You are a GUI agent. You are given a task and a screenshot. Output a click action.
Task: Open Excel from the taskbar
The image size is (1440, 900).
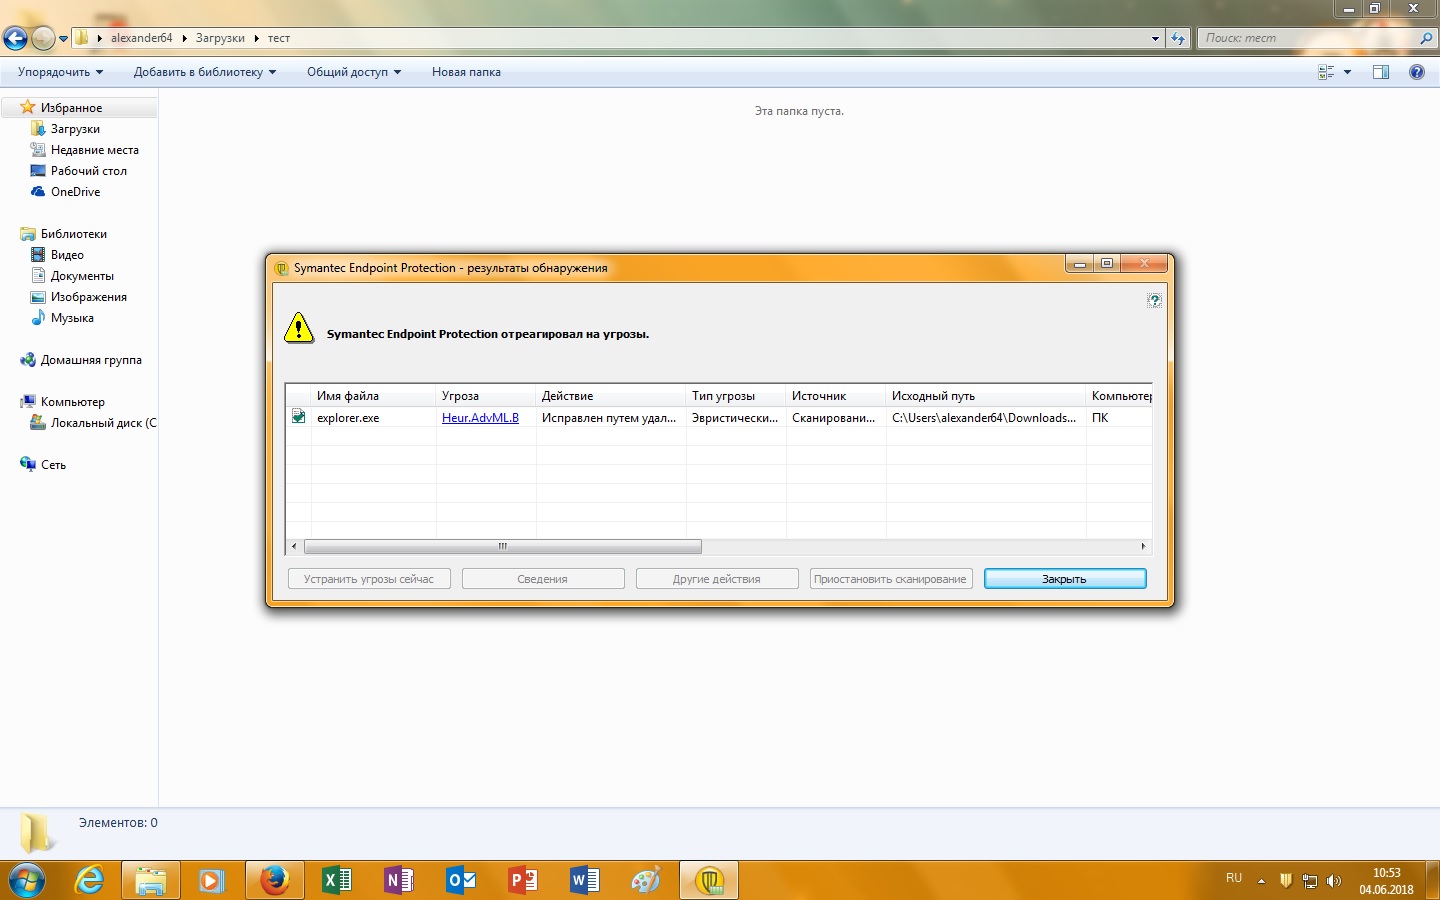pyautogui.click(x=337, y=880)
